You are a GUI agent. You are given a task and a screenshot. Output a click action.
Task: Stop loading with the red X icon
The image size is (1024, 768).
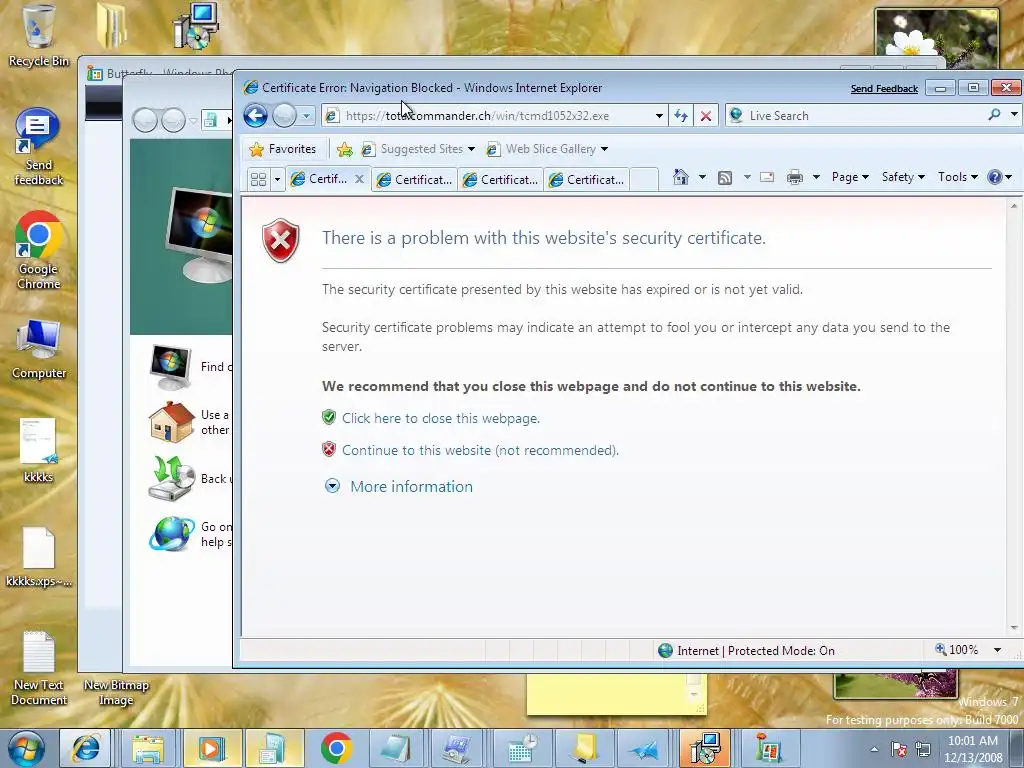(x=706, y=116)
